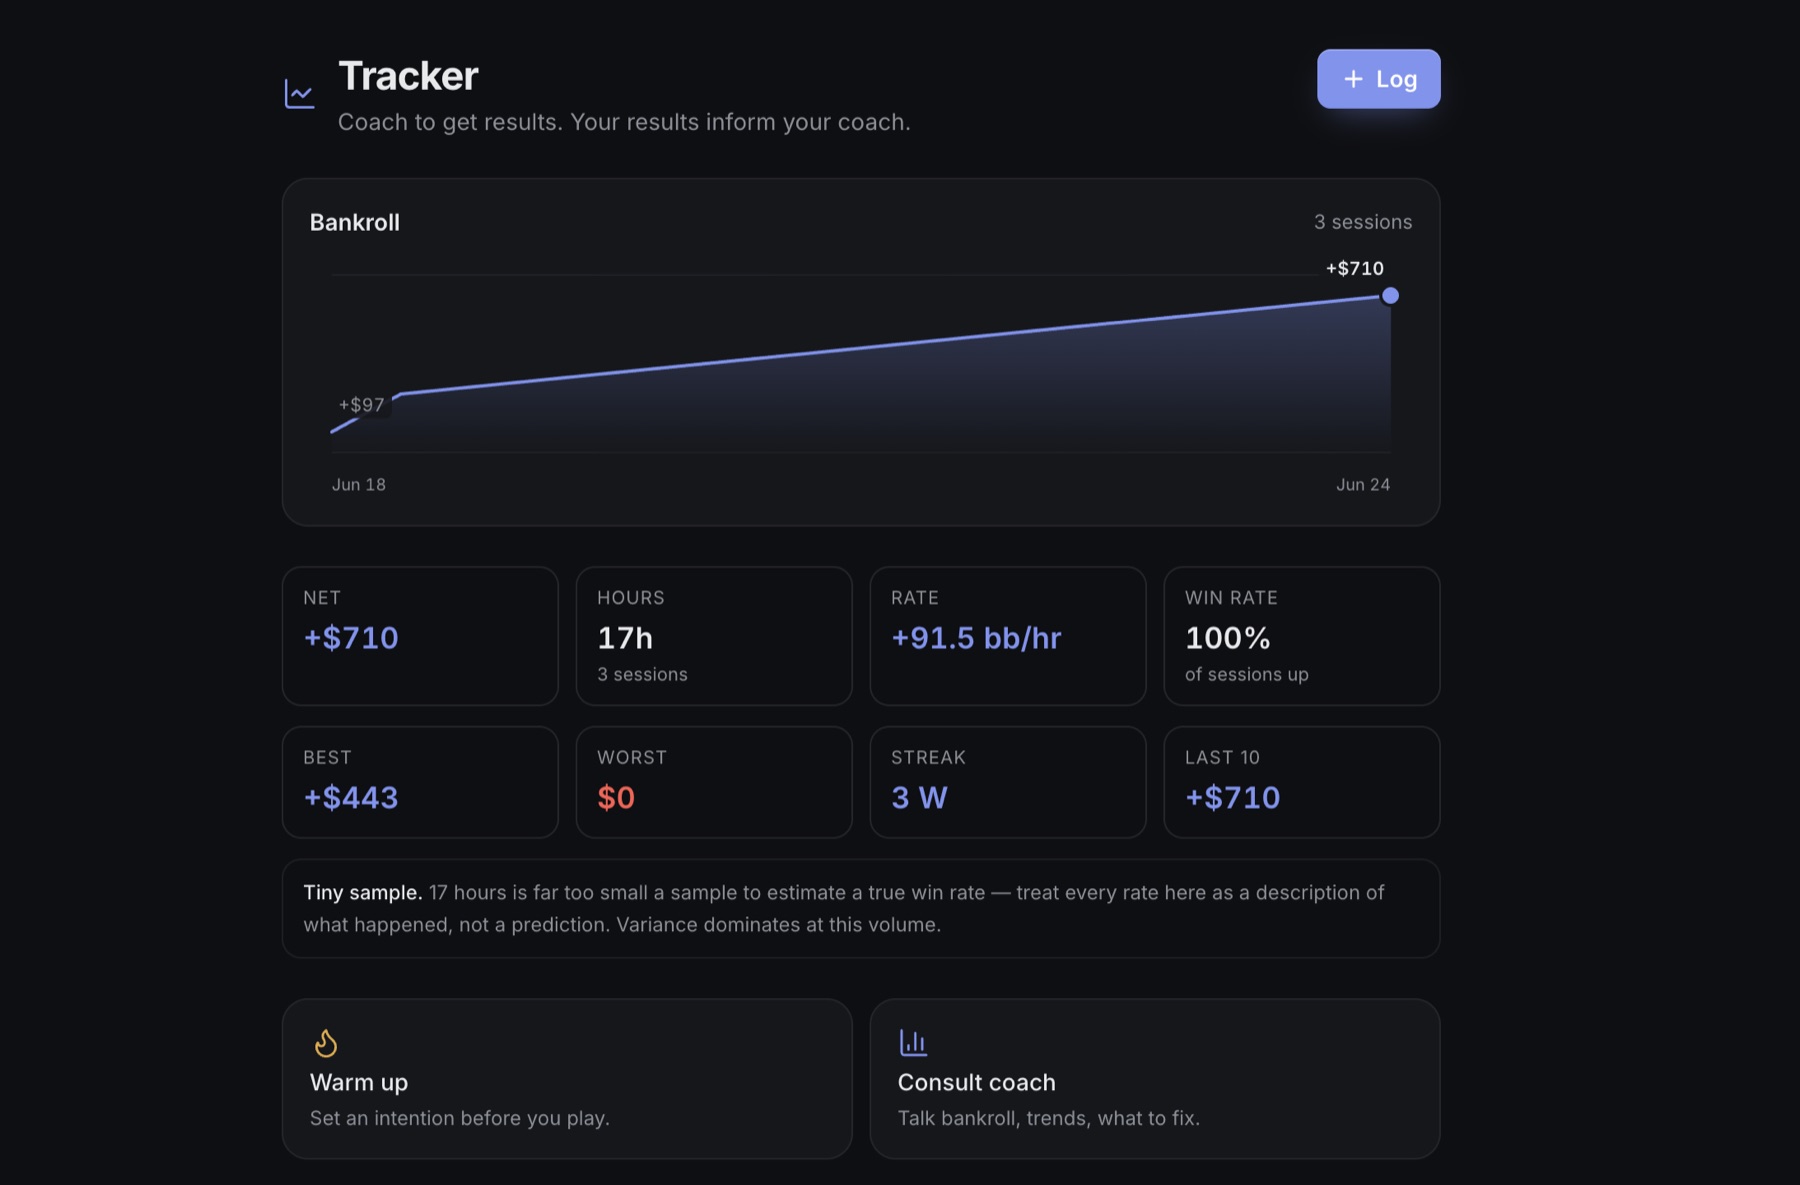Click the Tracker chart icon in header

(x=299, y=94)
